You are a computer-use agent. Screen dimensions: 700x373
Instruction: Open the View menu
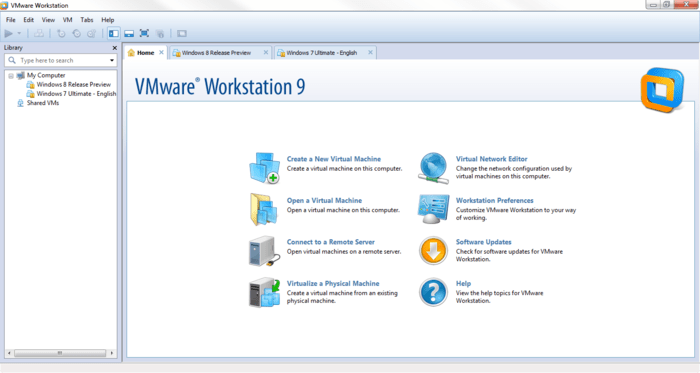(x=48, y=20)
